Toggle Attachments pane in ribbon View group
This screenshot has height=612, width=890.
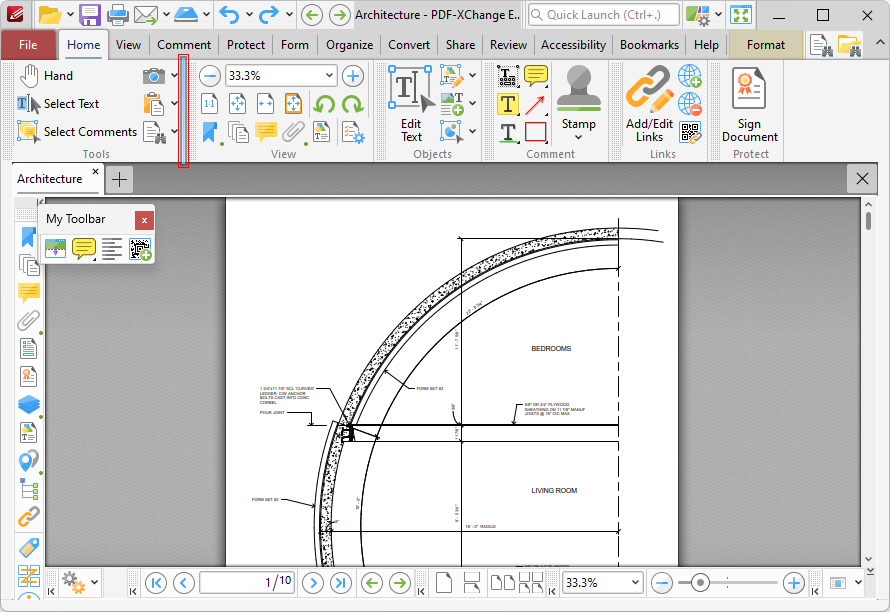point(293,132)
